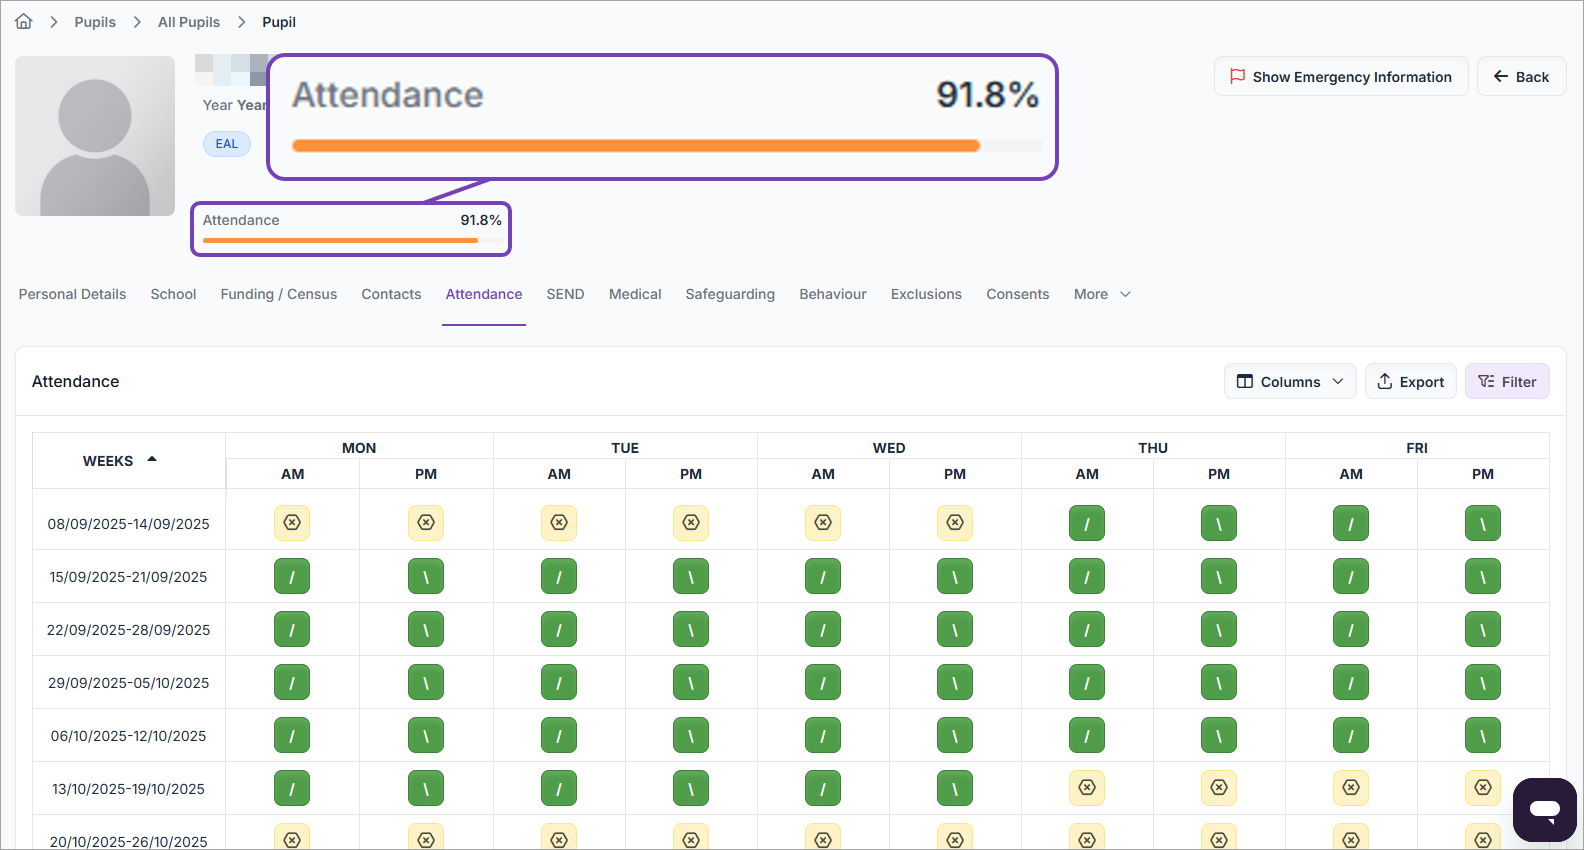The width and height of the screenshot is (1584, 850).
Task: Open the chat widget bubble
Action: [x=1544, y=809]
